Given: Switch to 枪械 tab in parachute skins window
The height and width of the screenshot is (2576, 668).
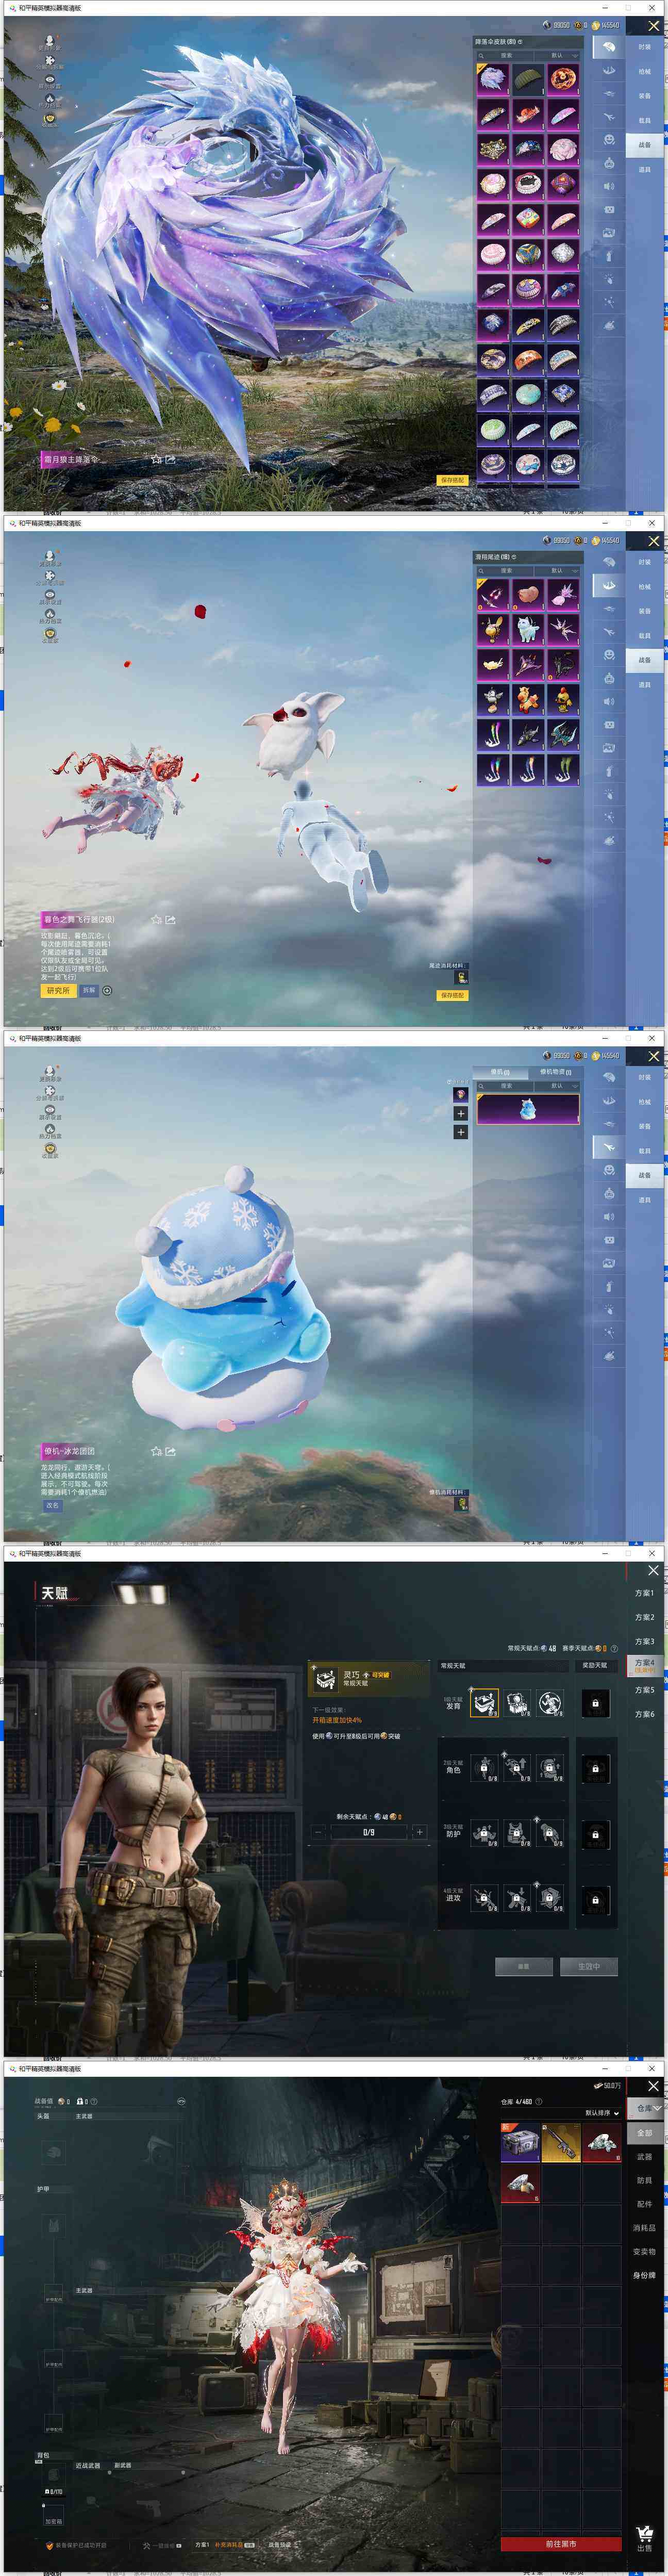Looking at the screenshot, I should tap(645, 71).
